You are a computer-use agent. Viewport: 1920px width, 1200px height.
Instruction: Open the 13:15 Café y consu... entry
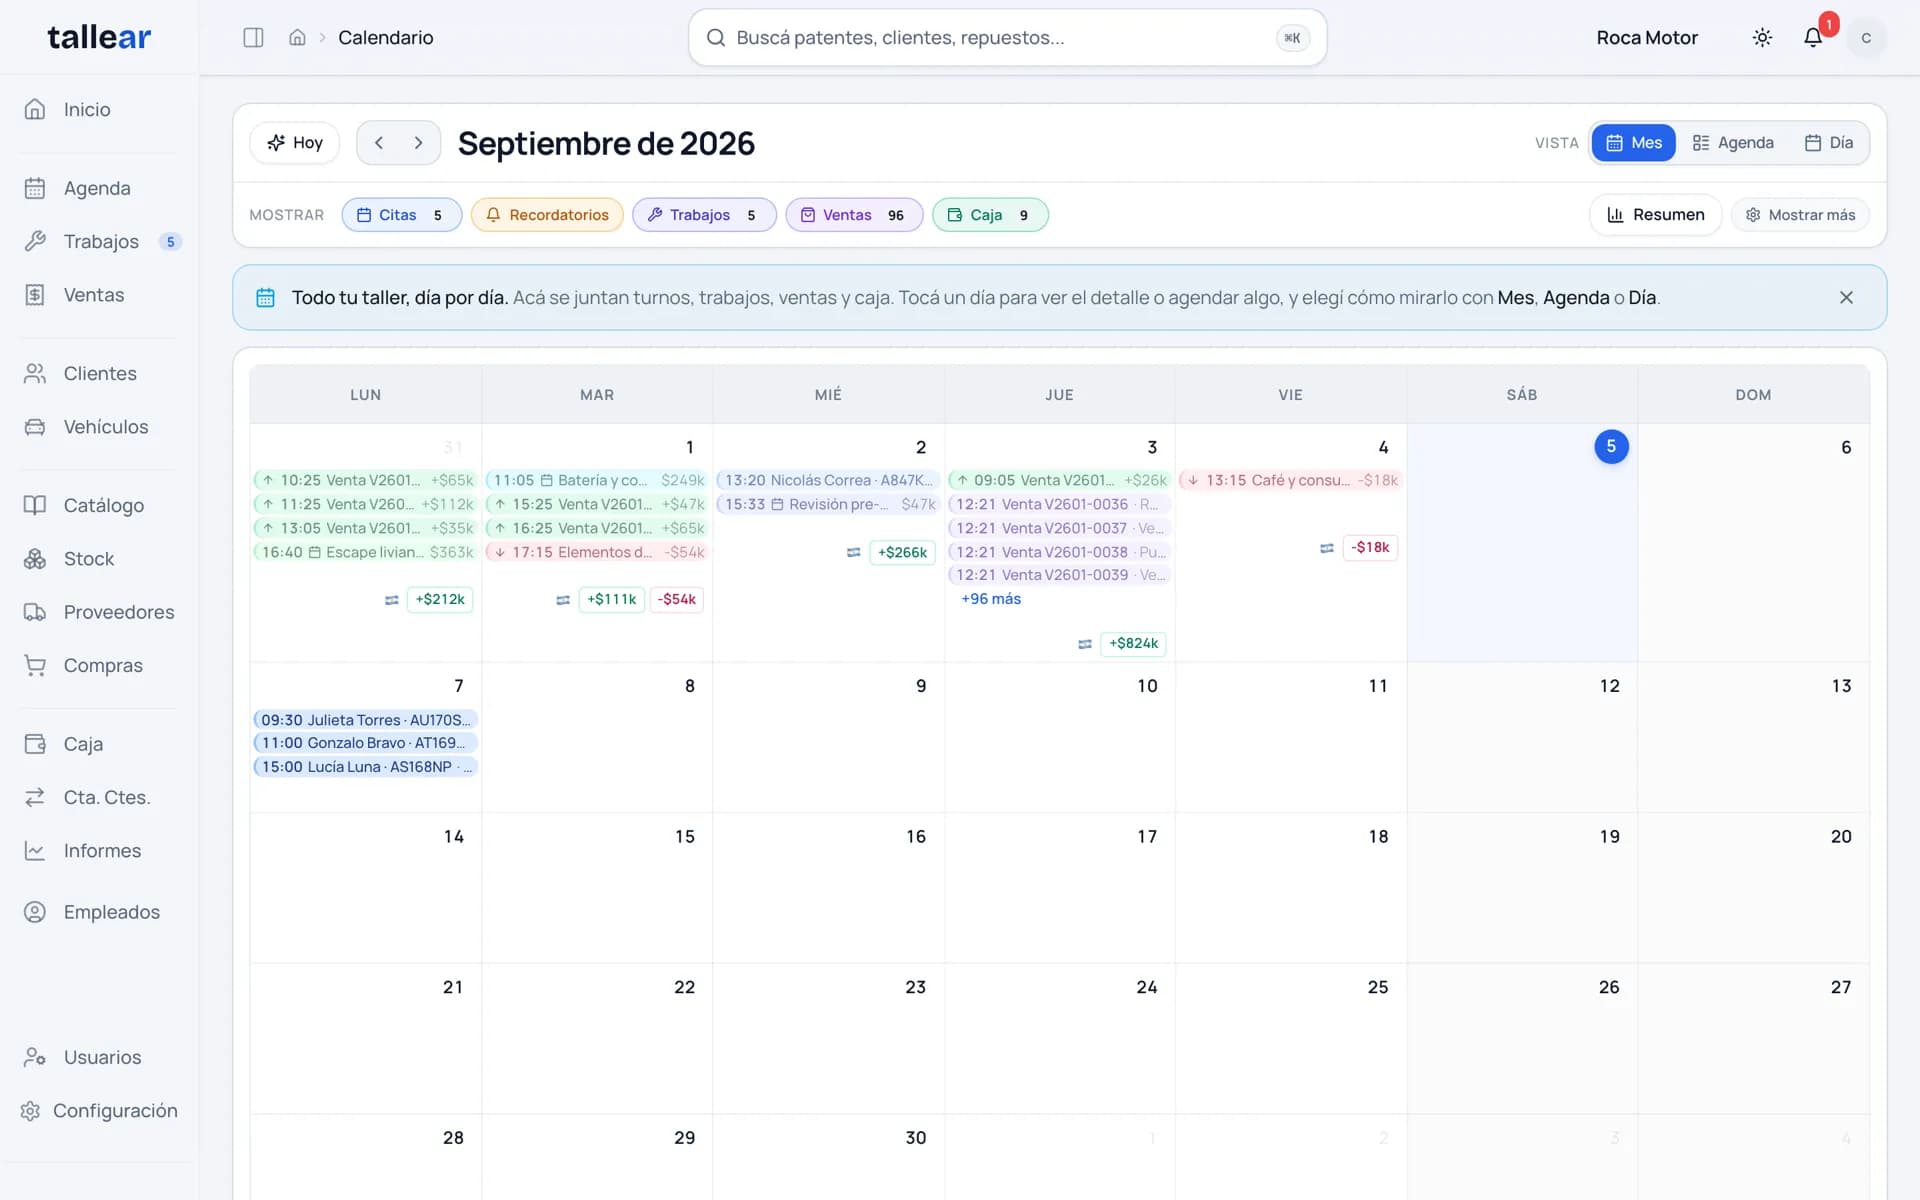(x=1291, y=480)
